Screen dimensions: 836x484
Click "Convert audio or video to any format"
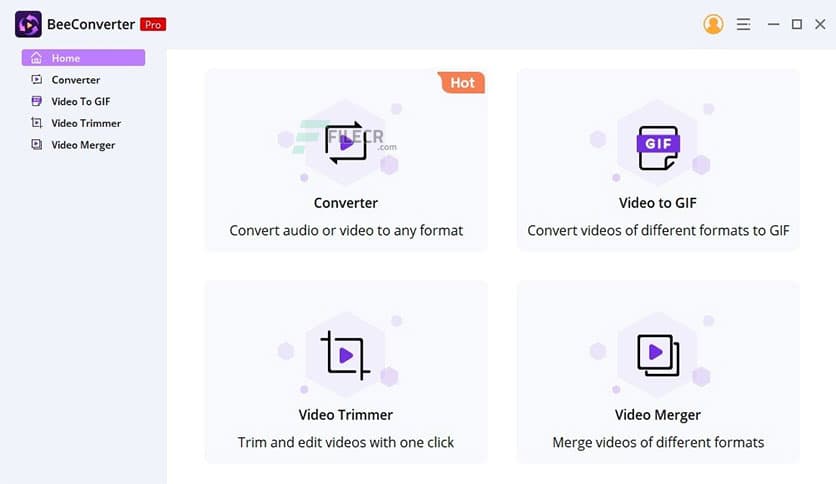(x=346, y=231)
